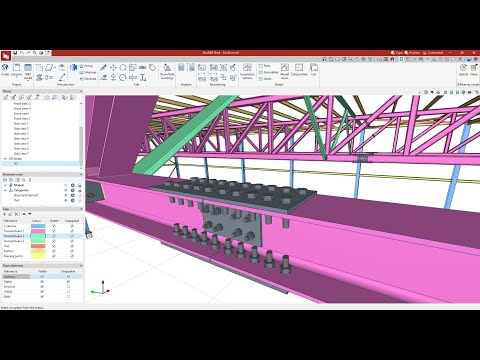Click the first icon in the Views panel toolbar
The image size is (480, 360).
[x=6, y=97]
